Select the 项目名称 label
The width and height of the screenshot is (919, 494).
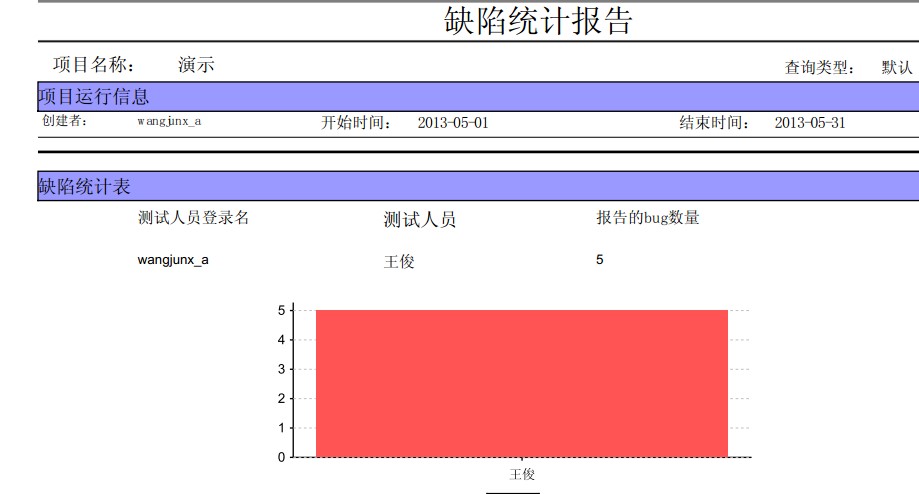94,64
